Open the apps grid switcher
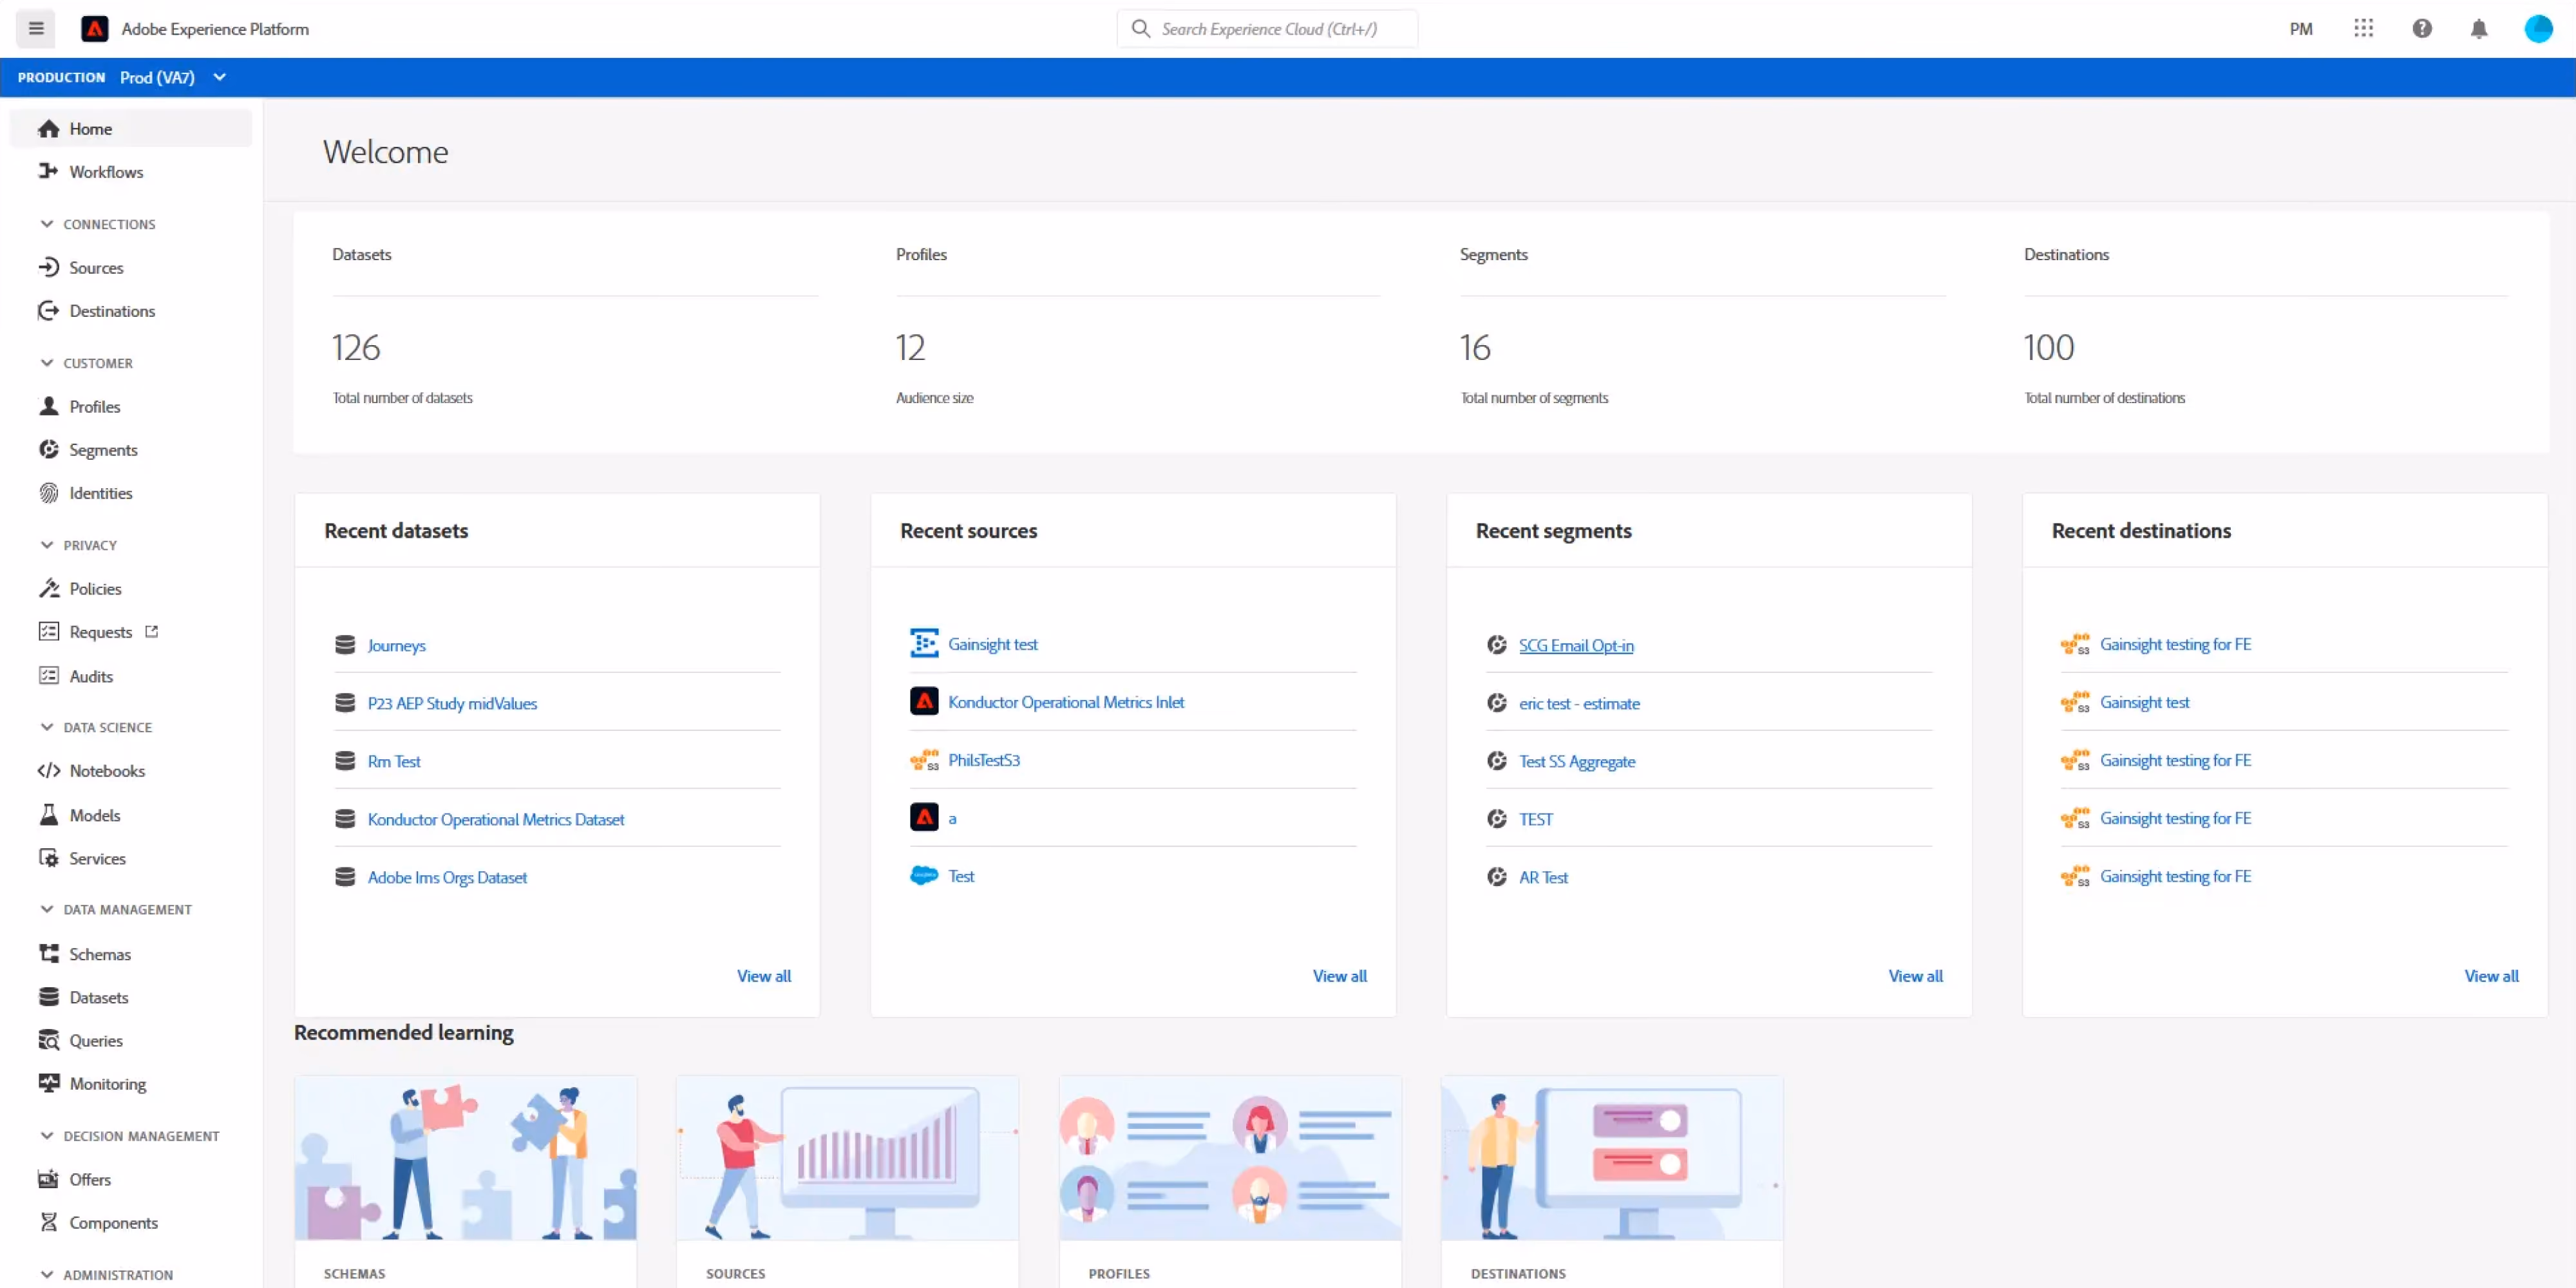Image resolution: width=2576 pixels, height=1288 pixels. tap(2364, 28)
